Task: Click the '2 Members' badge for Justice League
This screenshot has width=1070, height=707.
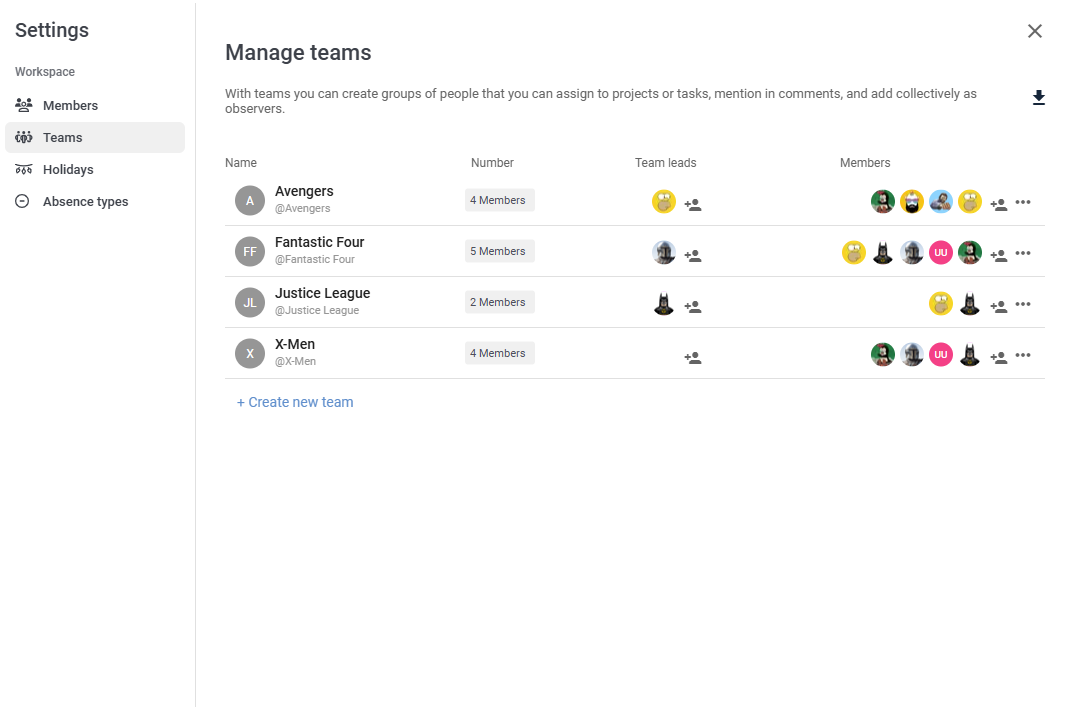Action: tap(500, 302)
